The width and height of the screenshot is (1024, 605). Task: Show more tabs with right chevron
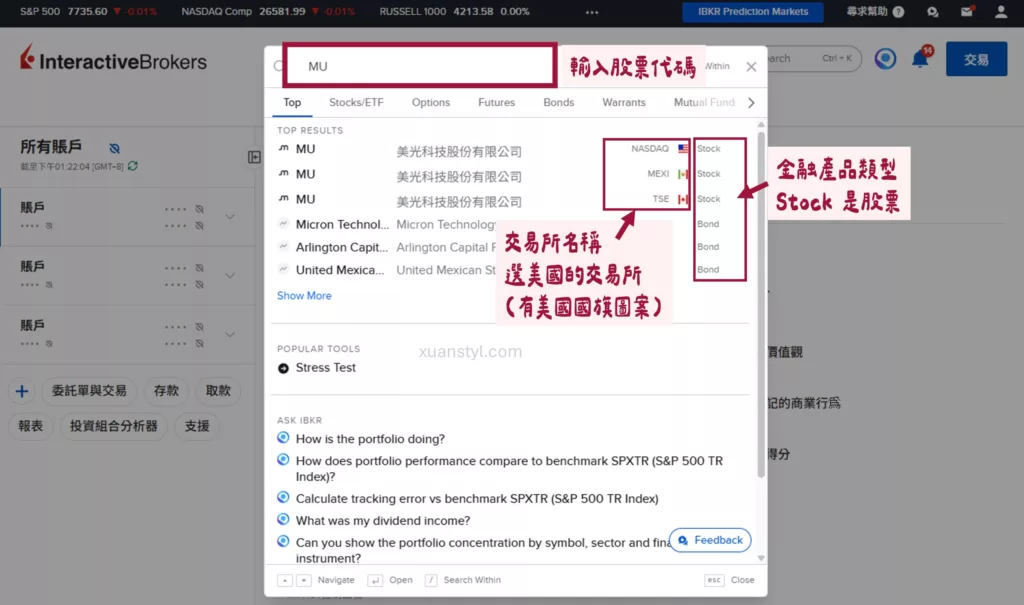point(751,103)
